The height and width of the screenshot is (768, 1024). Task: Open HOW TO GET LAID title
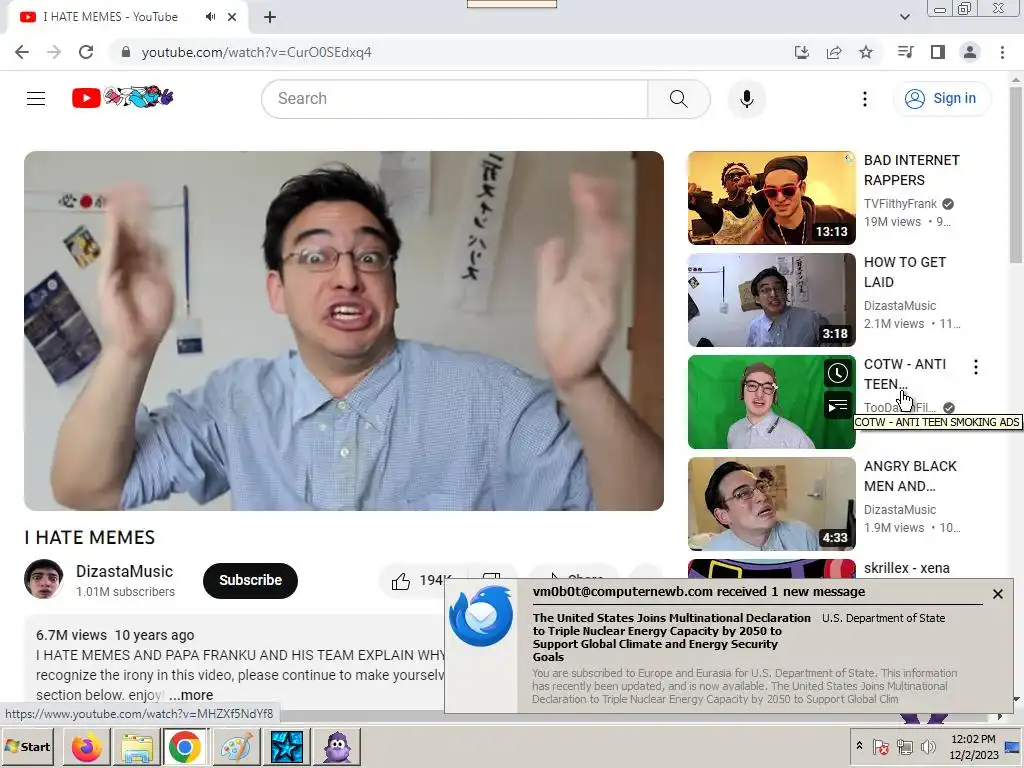click(x=904, y=272)
